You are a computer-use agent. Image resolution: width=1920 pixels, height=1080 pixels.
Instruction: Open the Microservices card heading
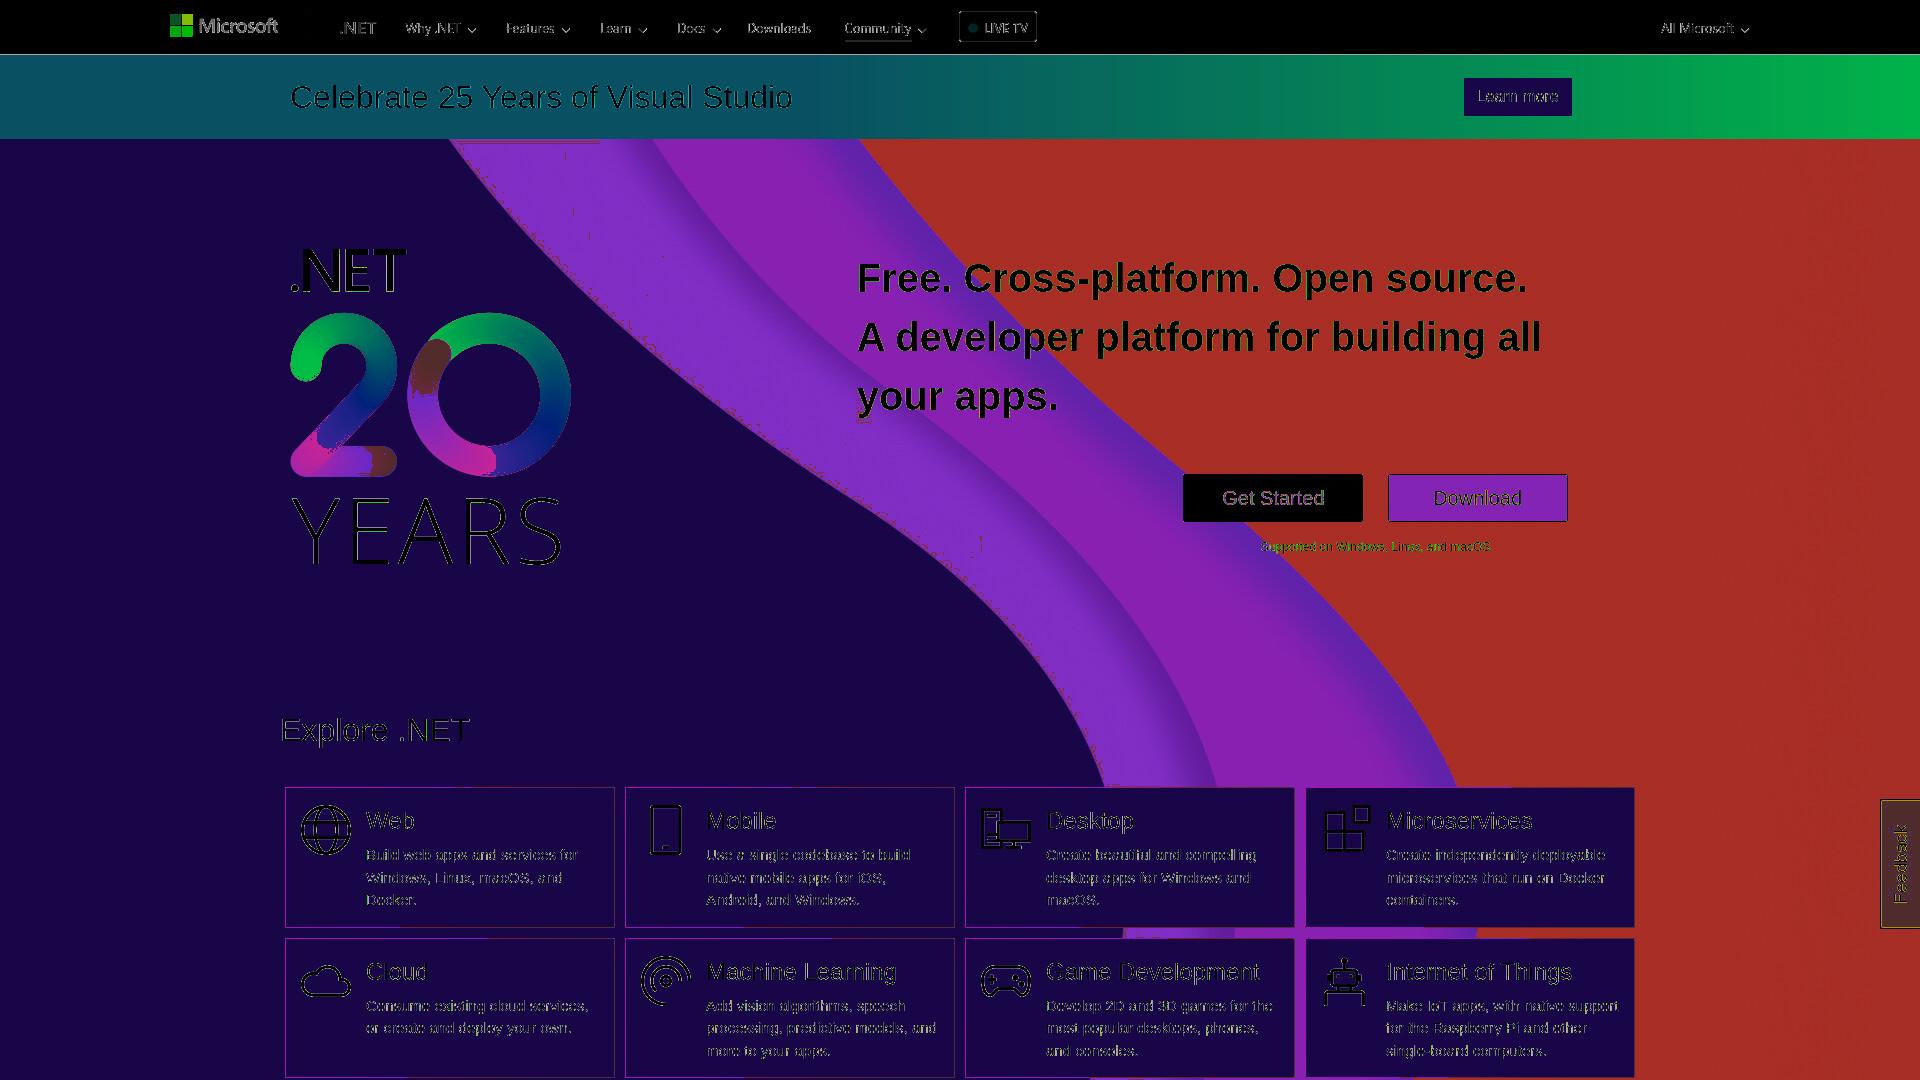(1460, 821)
